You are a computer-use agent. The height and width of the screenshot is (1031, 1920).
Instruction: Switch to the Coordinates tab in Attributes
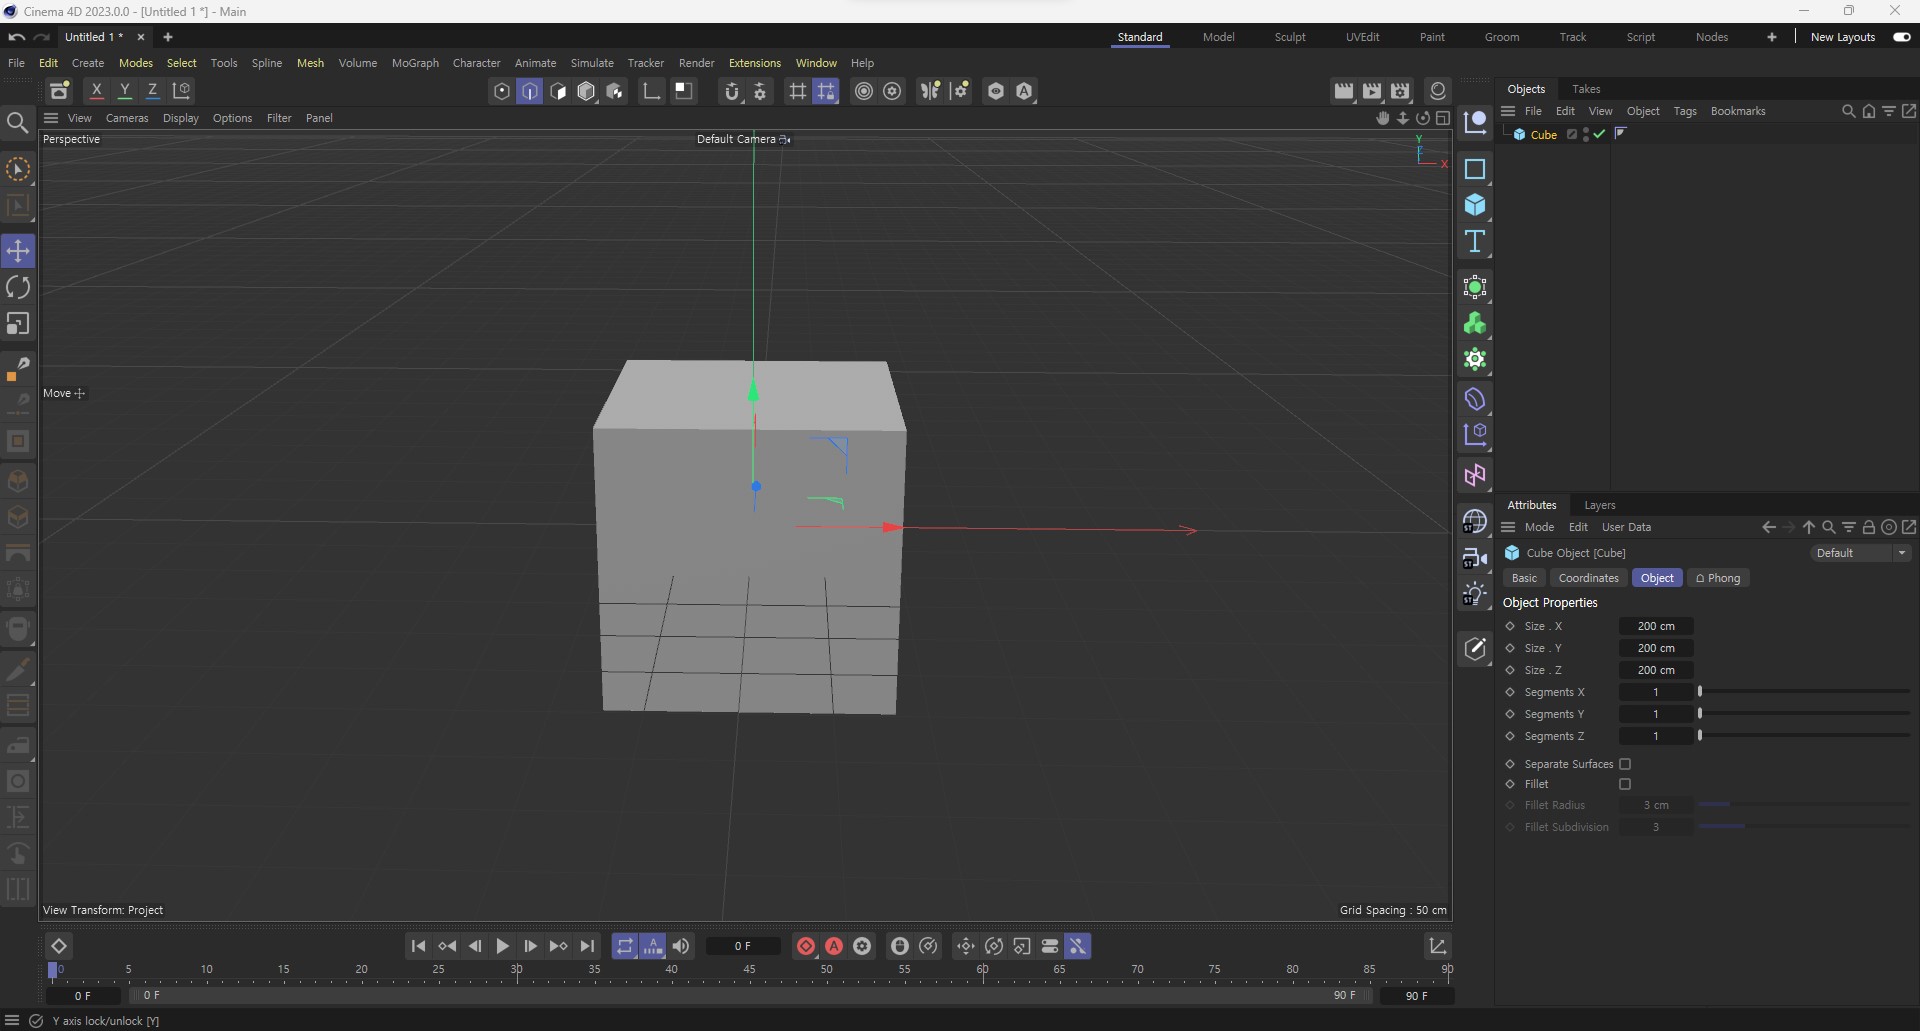click(1588, 578)
